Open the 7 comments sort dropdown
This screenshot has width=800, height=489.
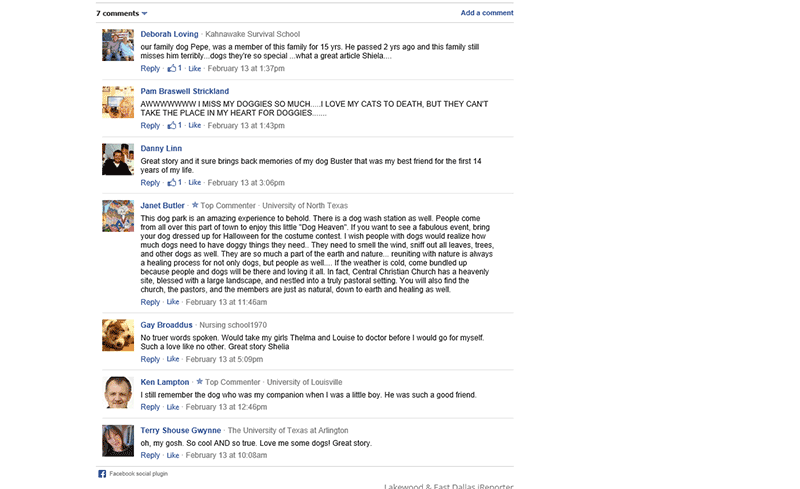click(x=145, y=14)
